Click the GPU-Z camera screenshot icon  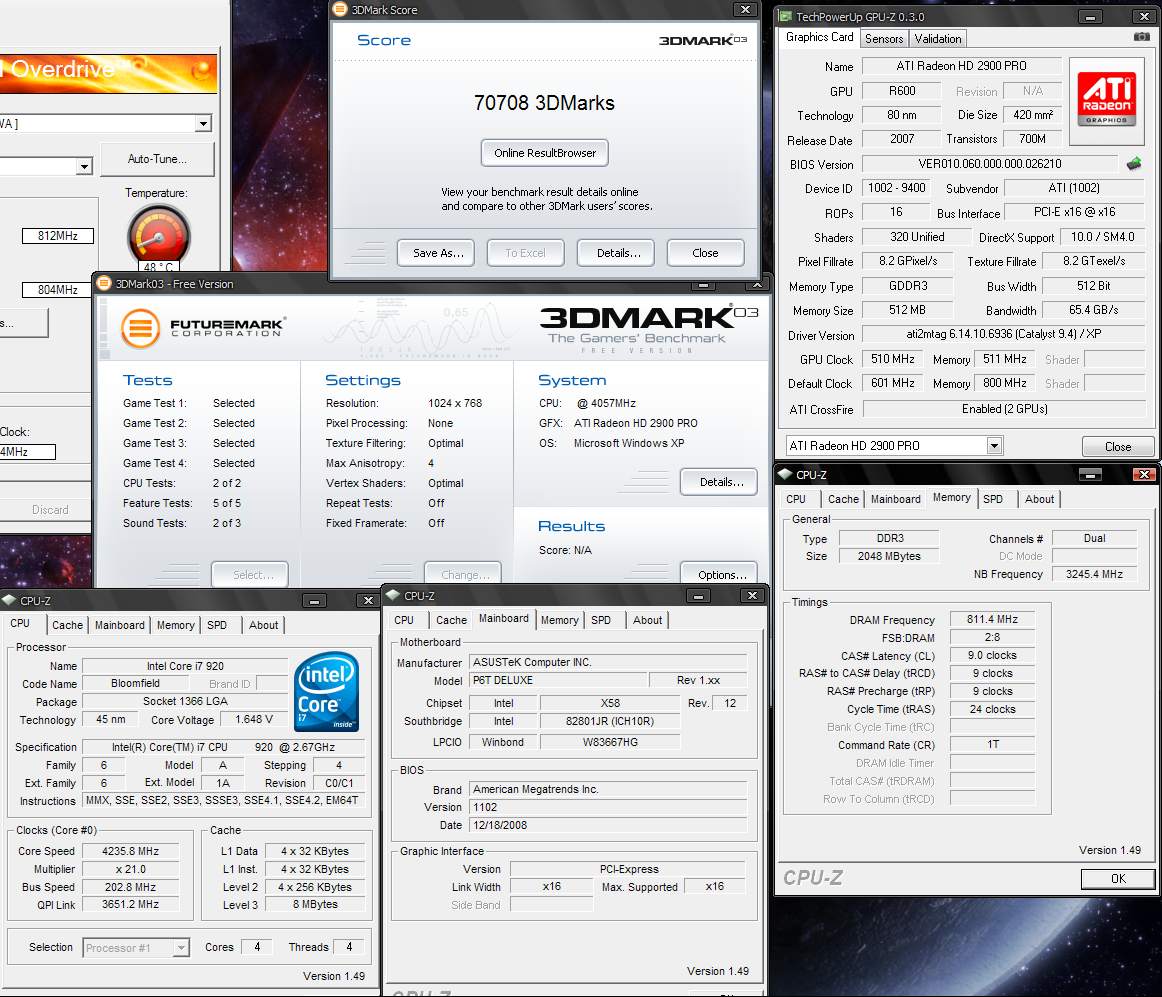(x=1142, y=36)
